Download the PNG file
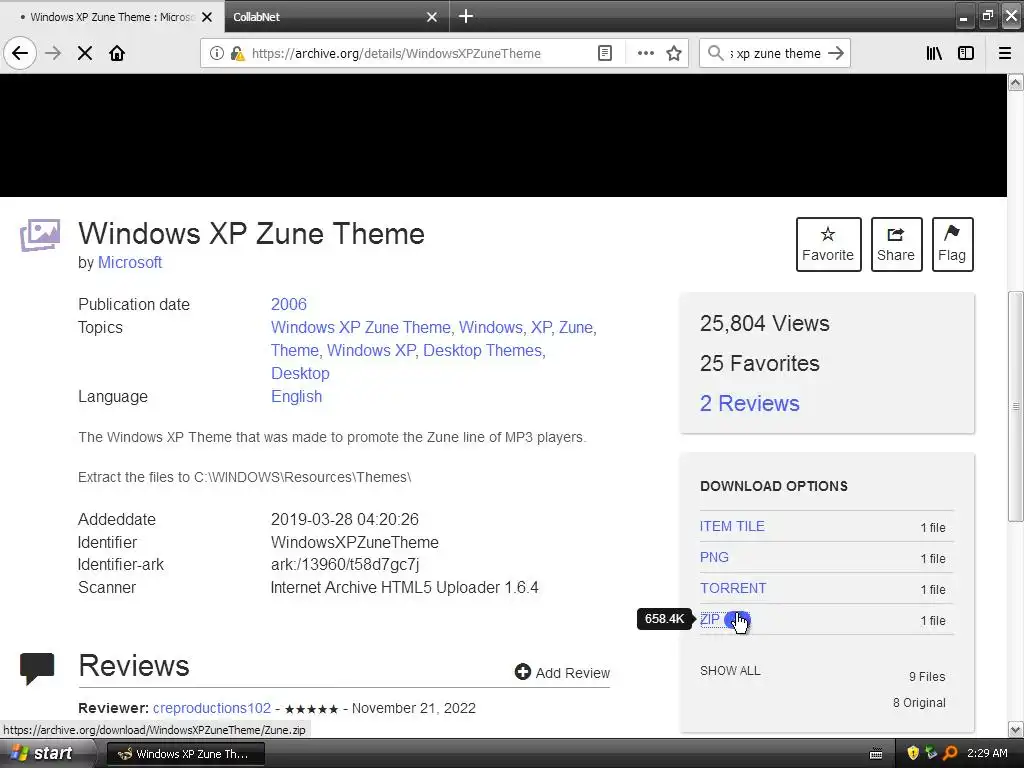Screen dimensions: 1024x768 pos(714,557)
